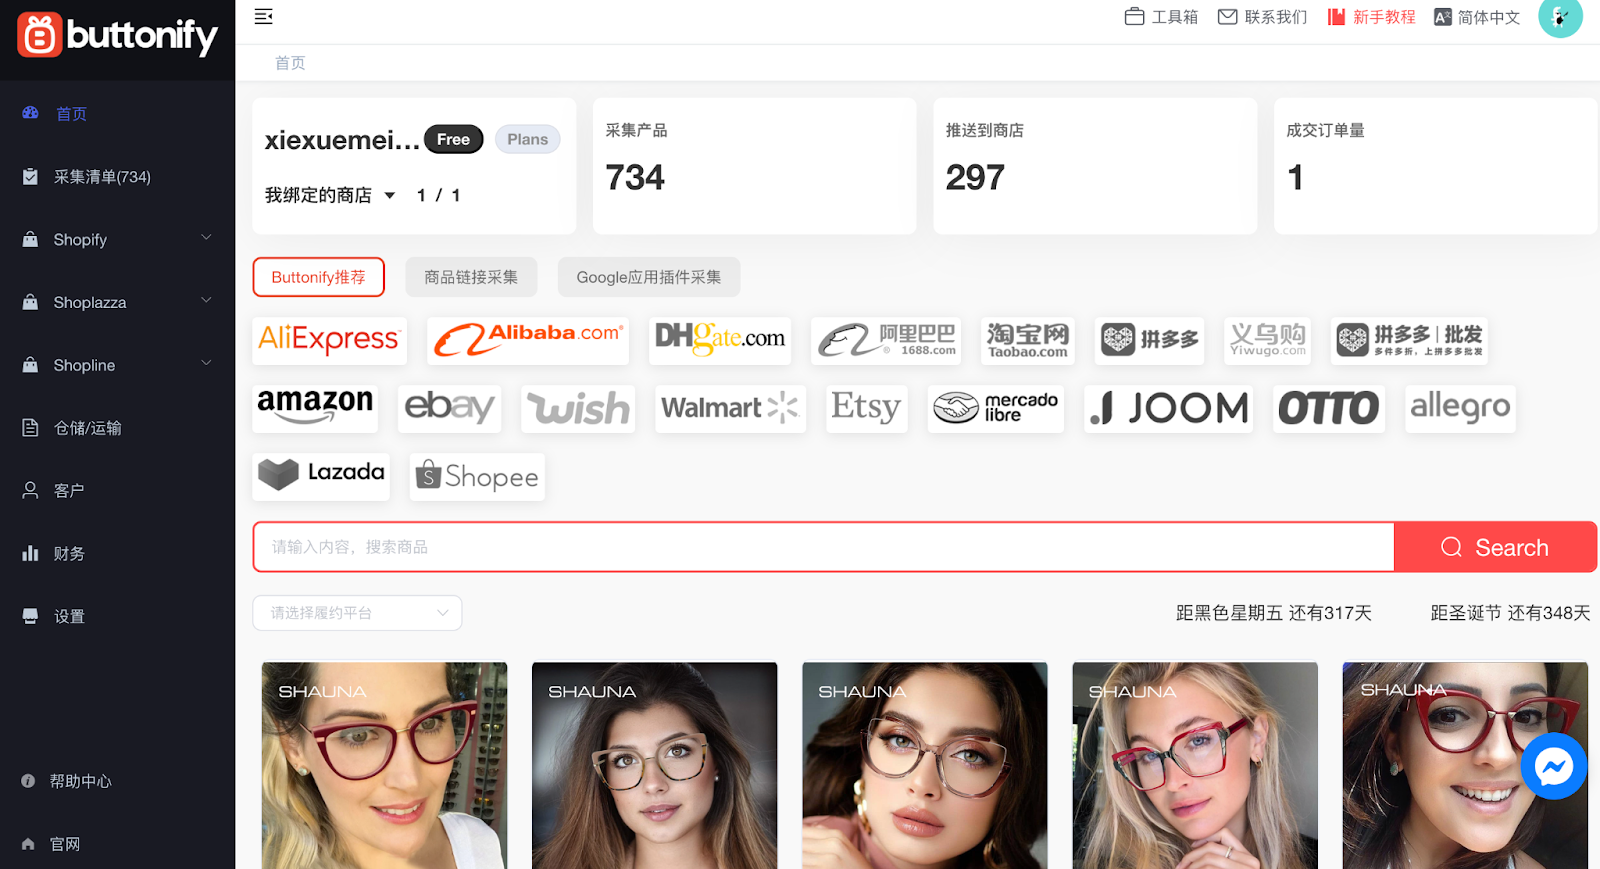Expand 我绑定的商店 store dropdown arrow
1600x869 pixels.
point(390,195)
